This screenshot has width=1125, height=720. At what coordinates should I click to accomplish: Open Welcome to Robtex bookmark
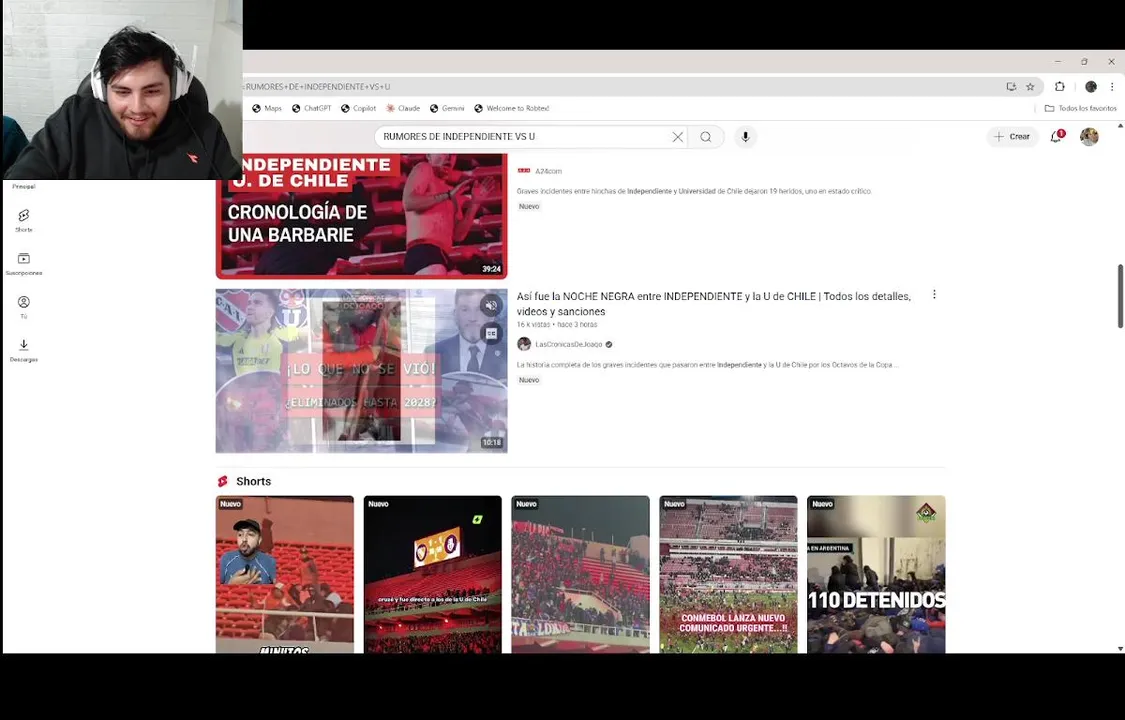point(512,108)
